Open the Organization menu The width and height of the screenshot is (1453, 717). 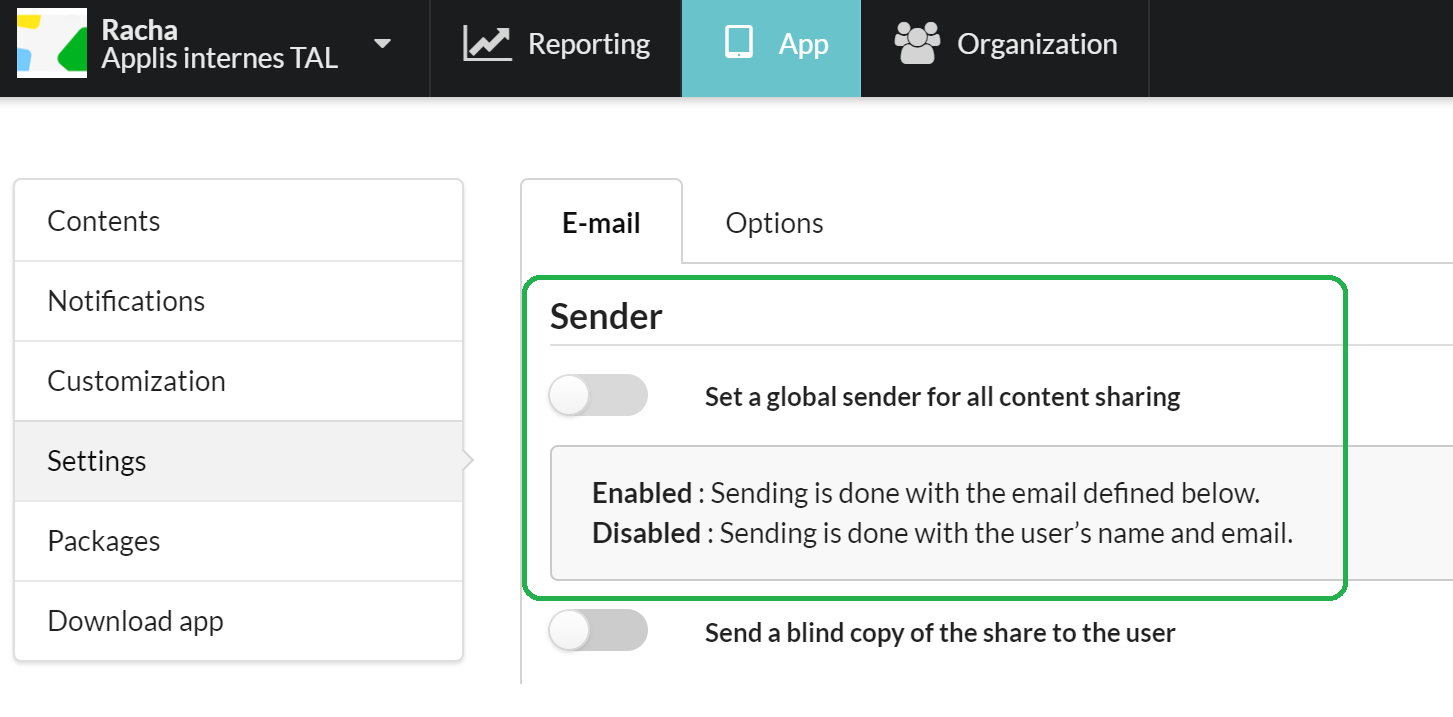[x=1005, y=48]
